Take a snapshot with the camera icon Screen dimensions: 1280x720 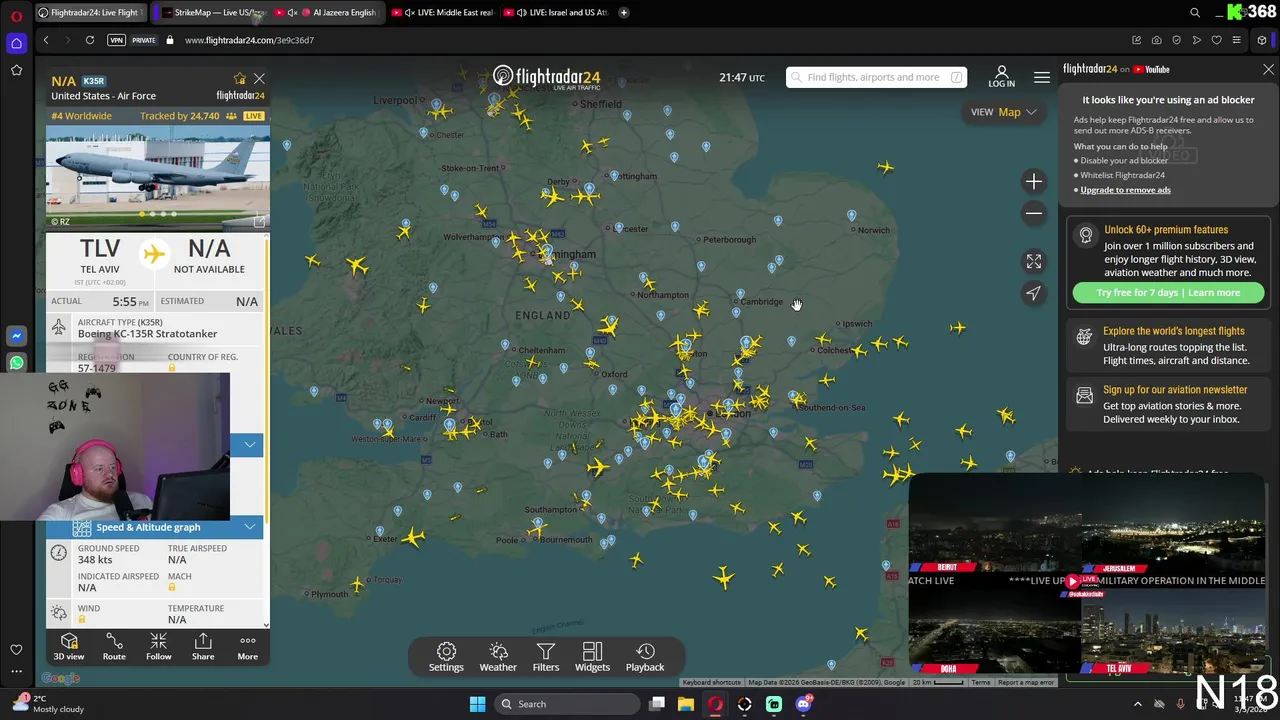click(1156, 40)
